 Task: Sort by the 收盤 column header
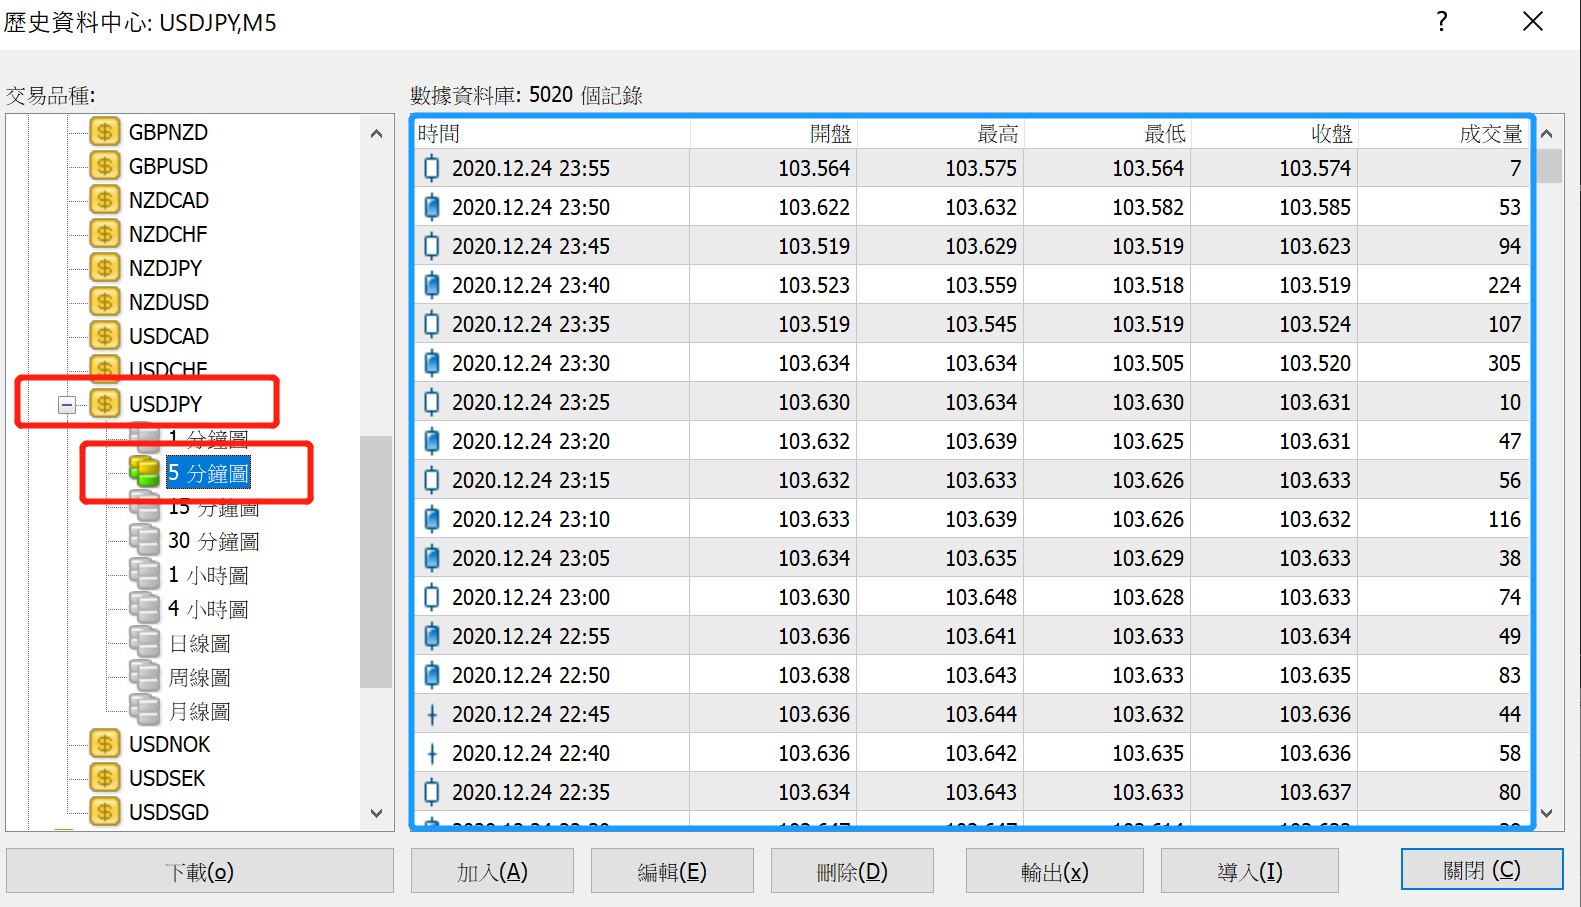(x=1274, y=133)
